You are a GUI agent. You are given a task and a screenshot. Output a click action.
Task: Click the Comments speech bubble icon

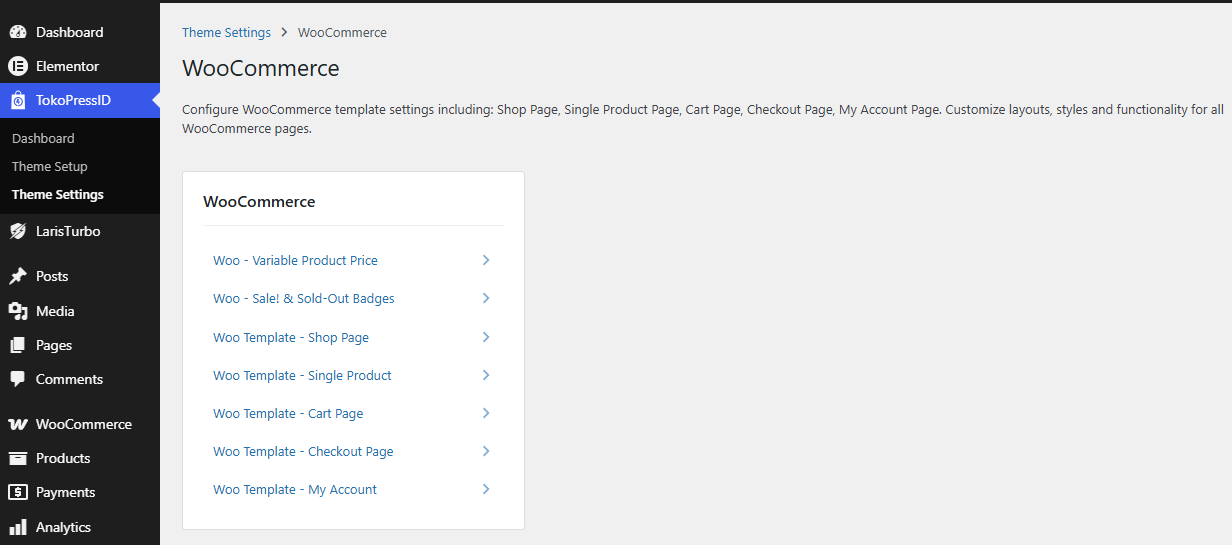coord(18,379)
